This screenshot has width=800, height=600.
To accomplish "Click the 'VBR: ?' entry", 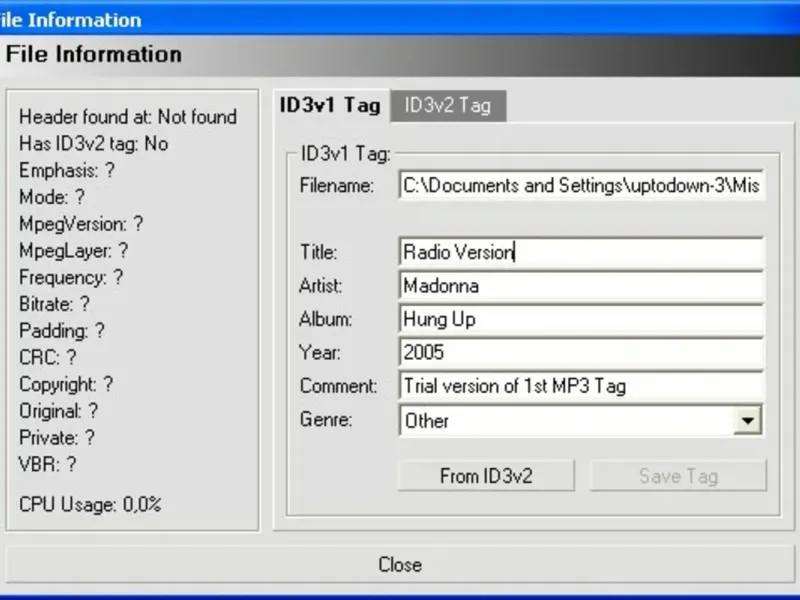I will [48, 464].
